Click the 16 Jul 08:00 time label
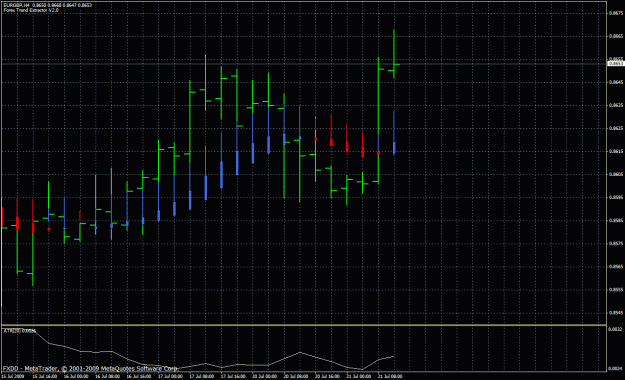The width and height of the screenshot is (625, 380). click(x=107, y=376)
